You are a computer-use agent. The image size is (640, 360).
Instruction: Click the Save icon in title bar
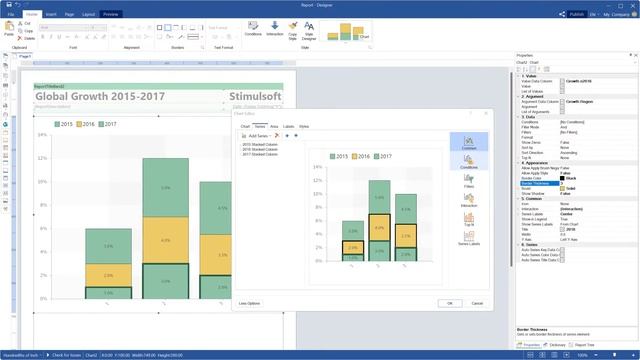(9, 5)
